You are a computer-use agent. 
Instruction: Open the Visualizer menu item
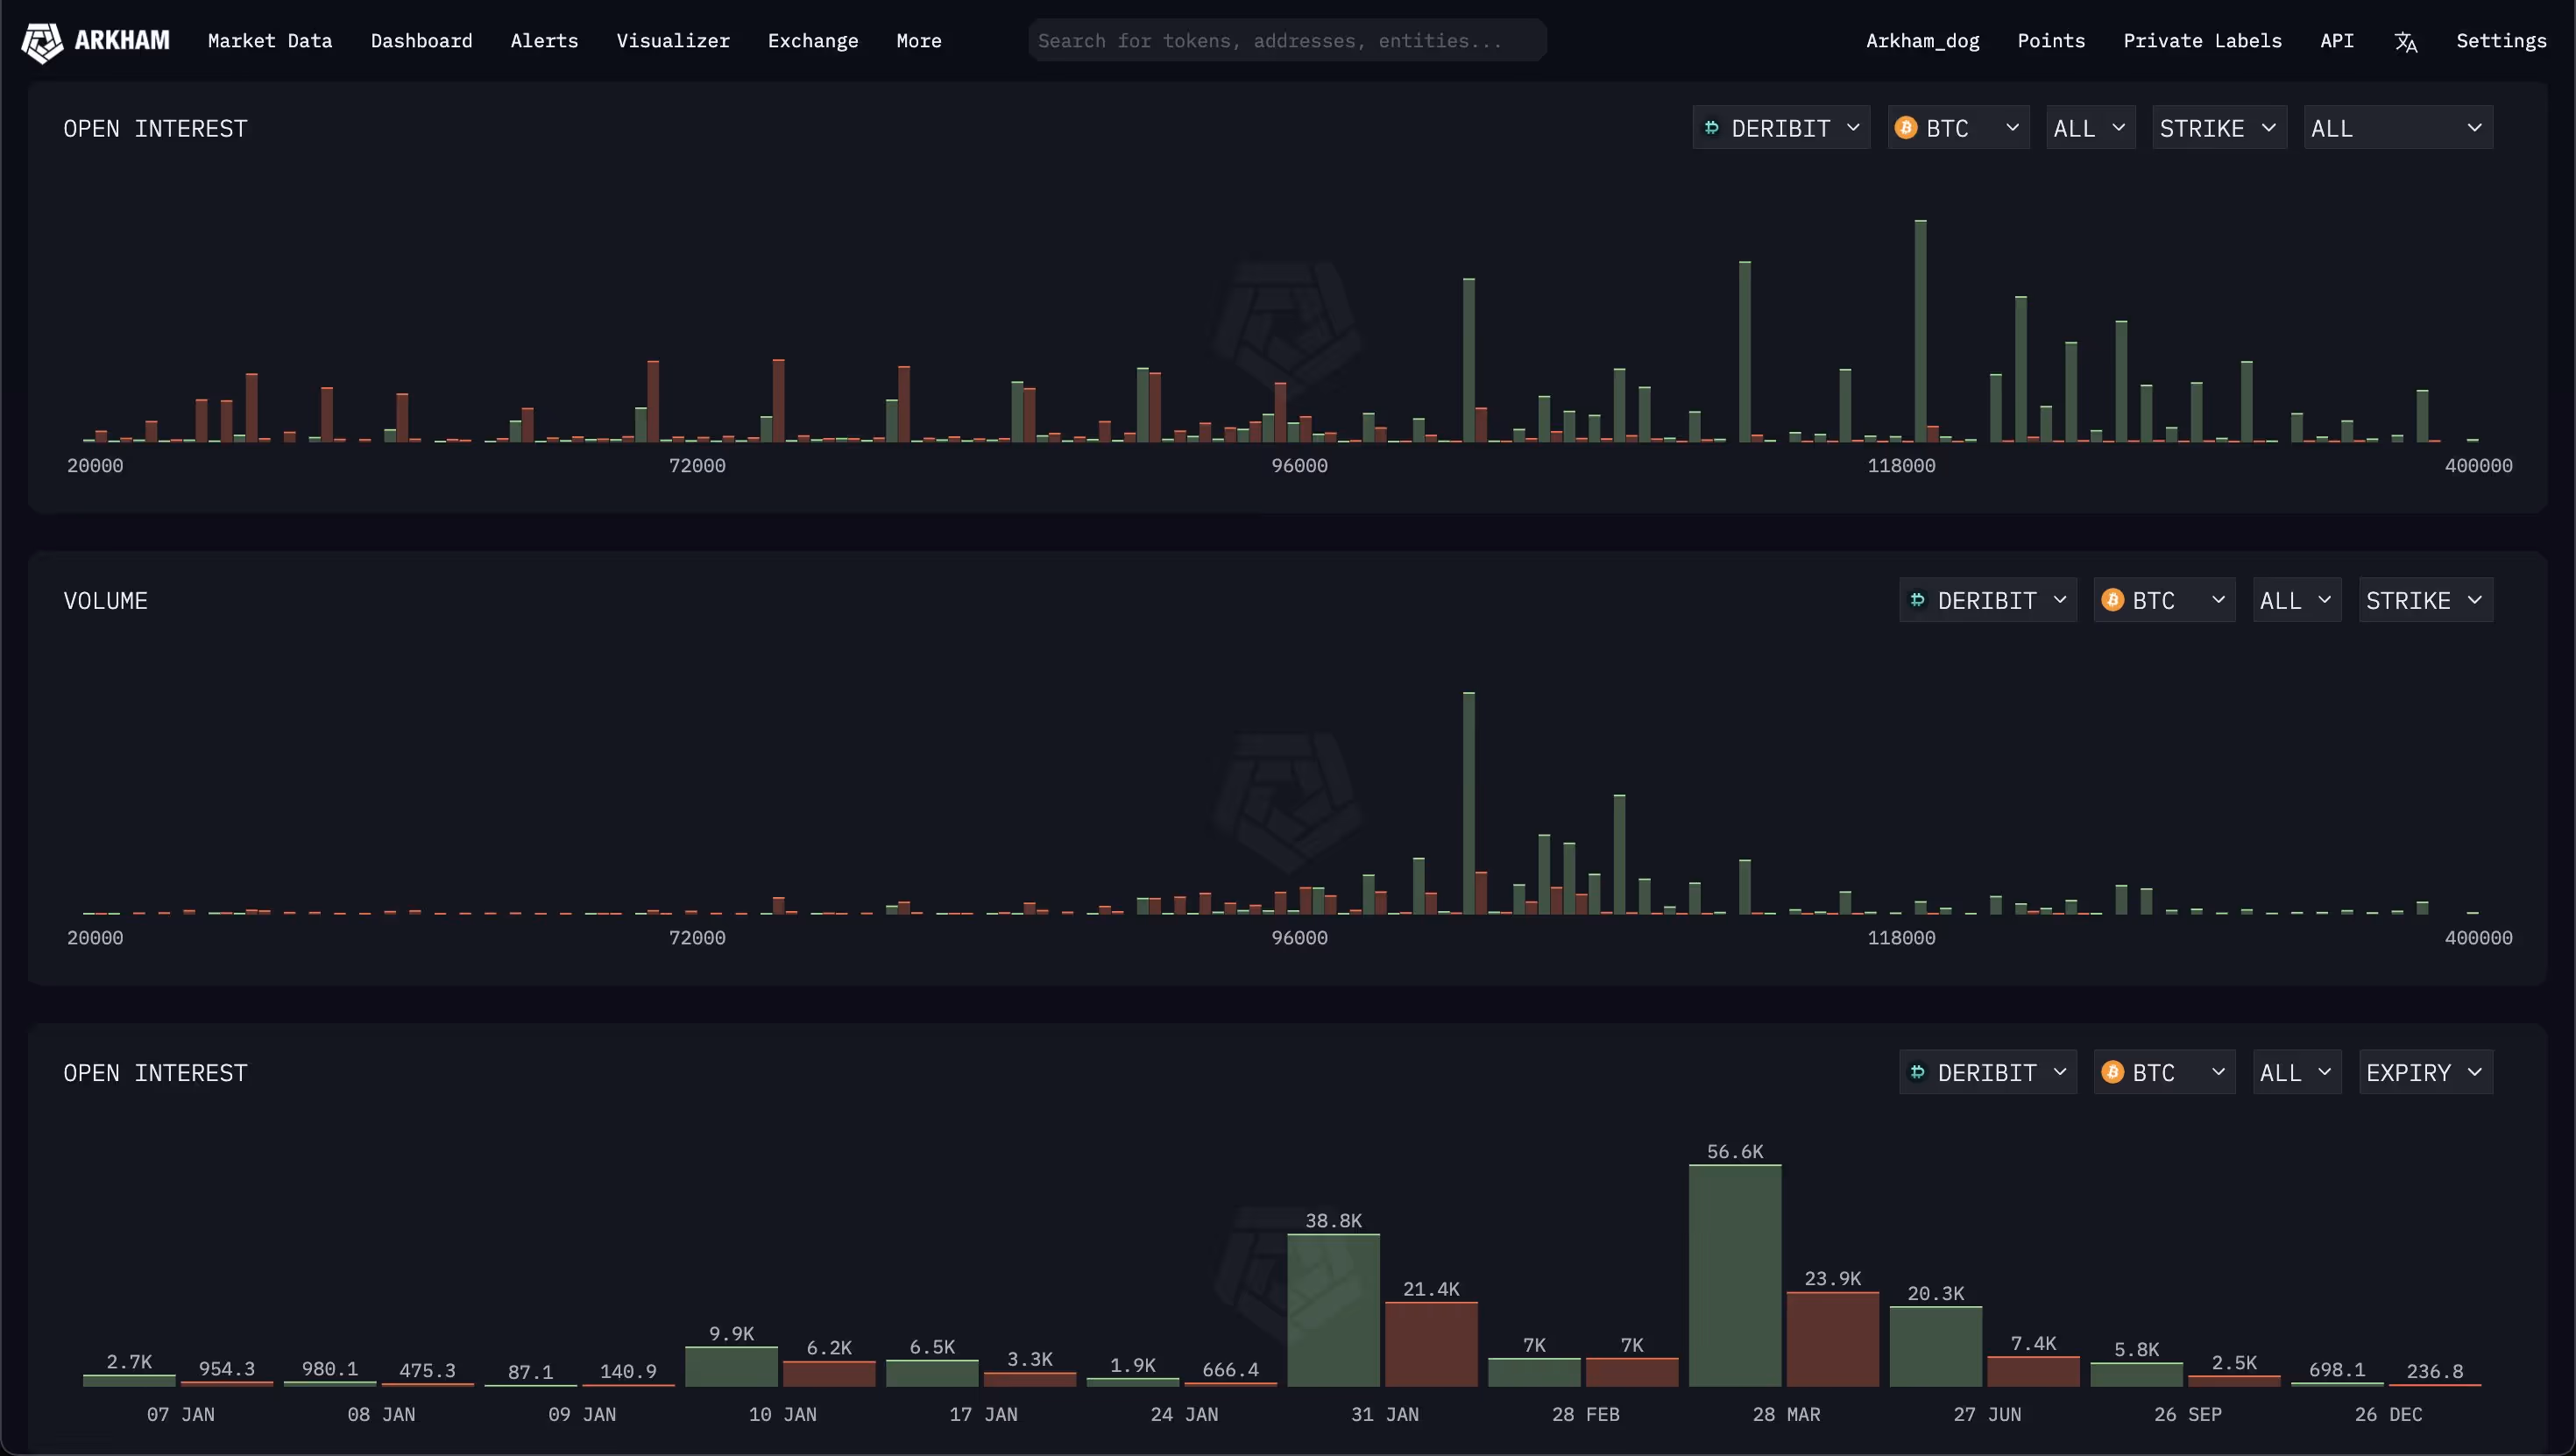(x=672, y=41)
